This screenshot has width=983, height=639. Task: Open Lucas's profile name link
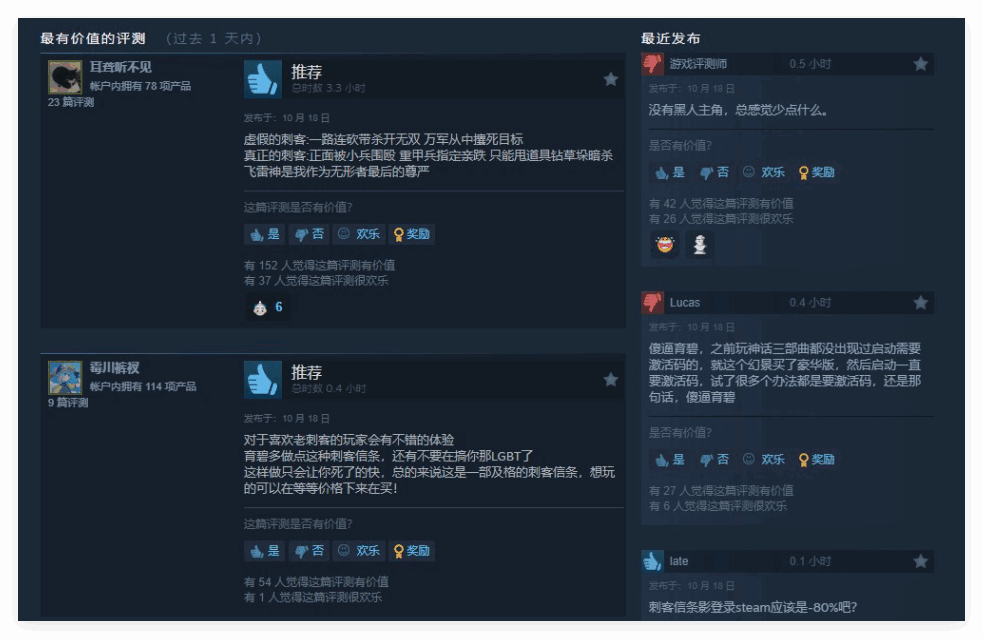click(685, 303)
